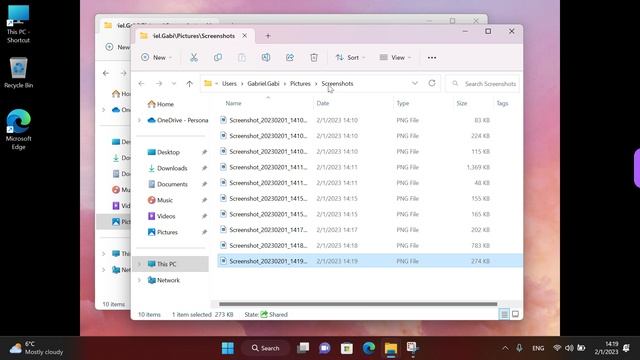Click the taskbar Search box
Image resolution: width=640 pixels, height=360 pixels.
pos(265,348)
